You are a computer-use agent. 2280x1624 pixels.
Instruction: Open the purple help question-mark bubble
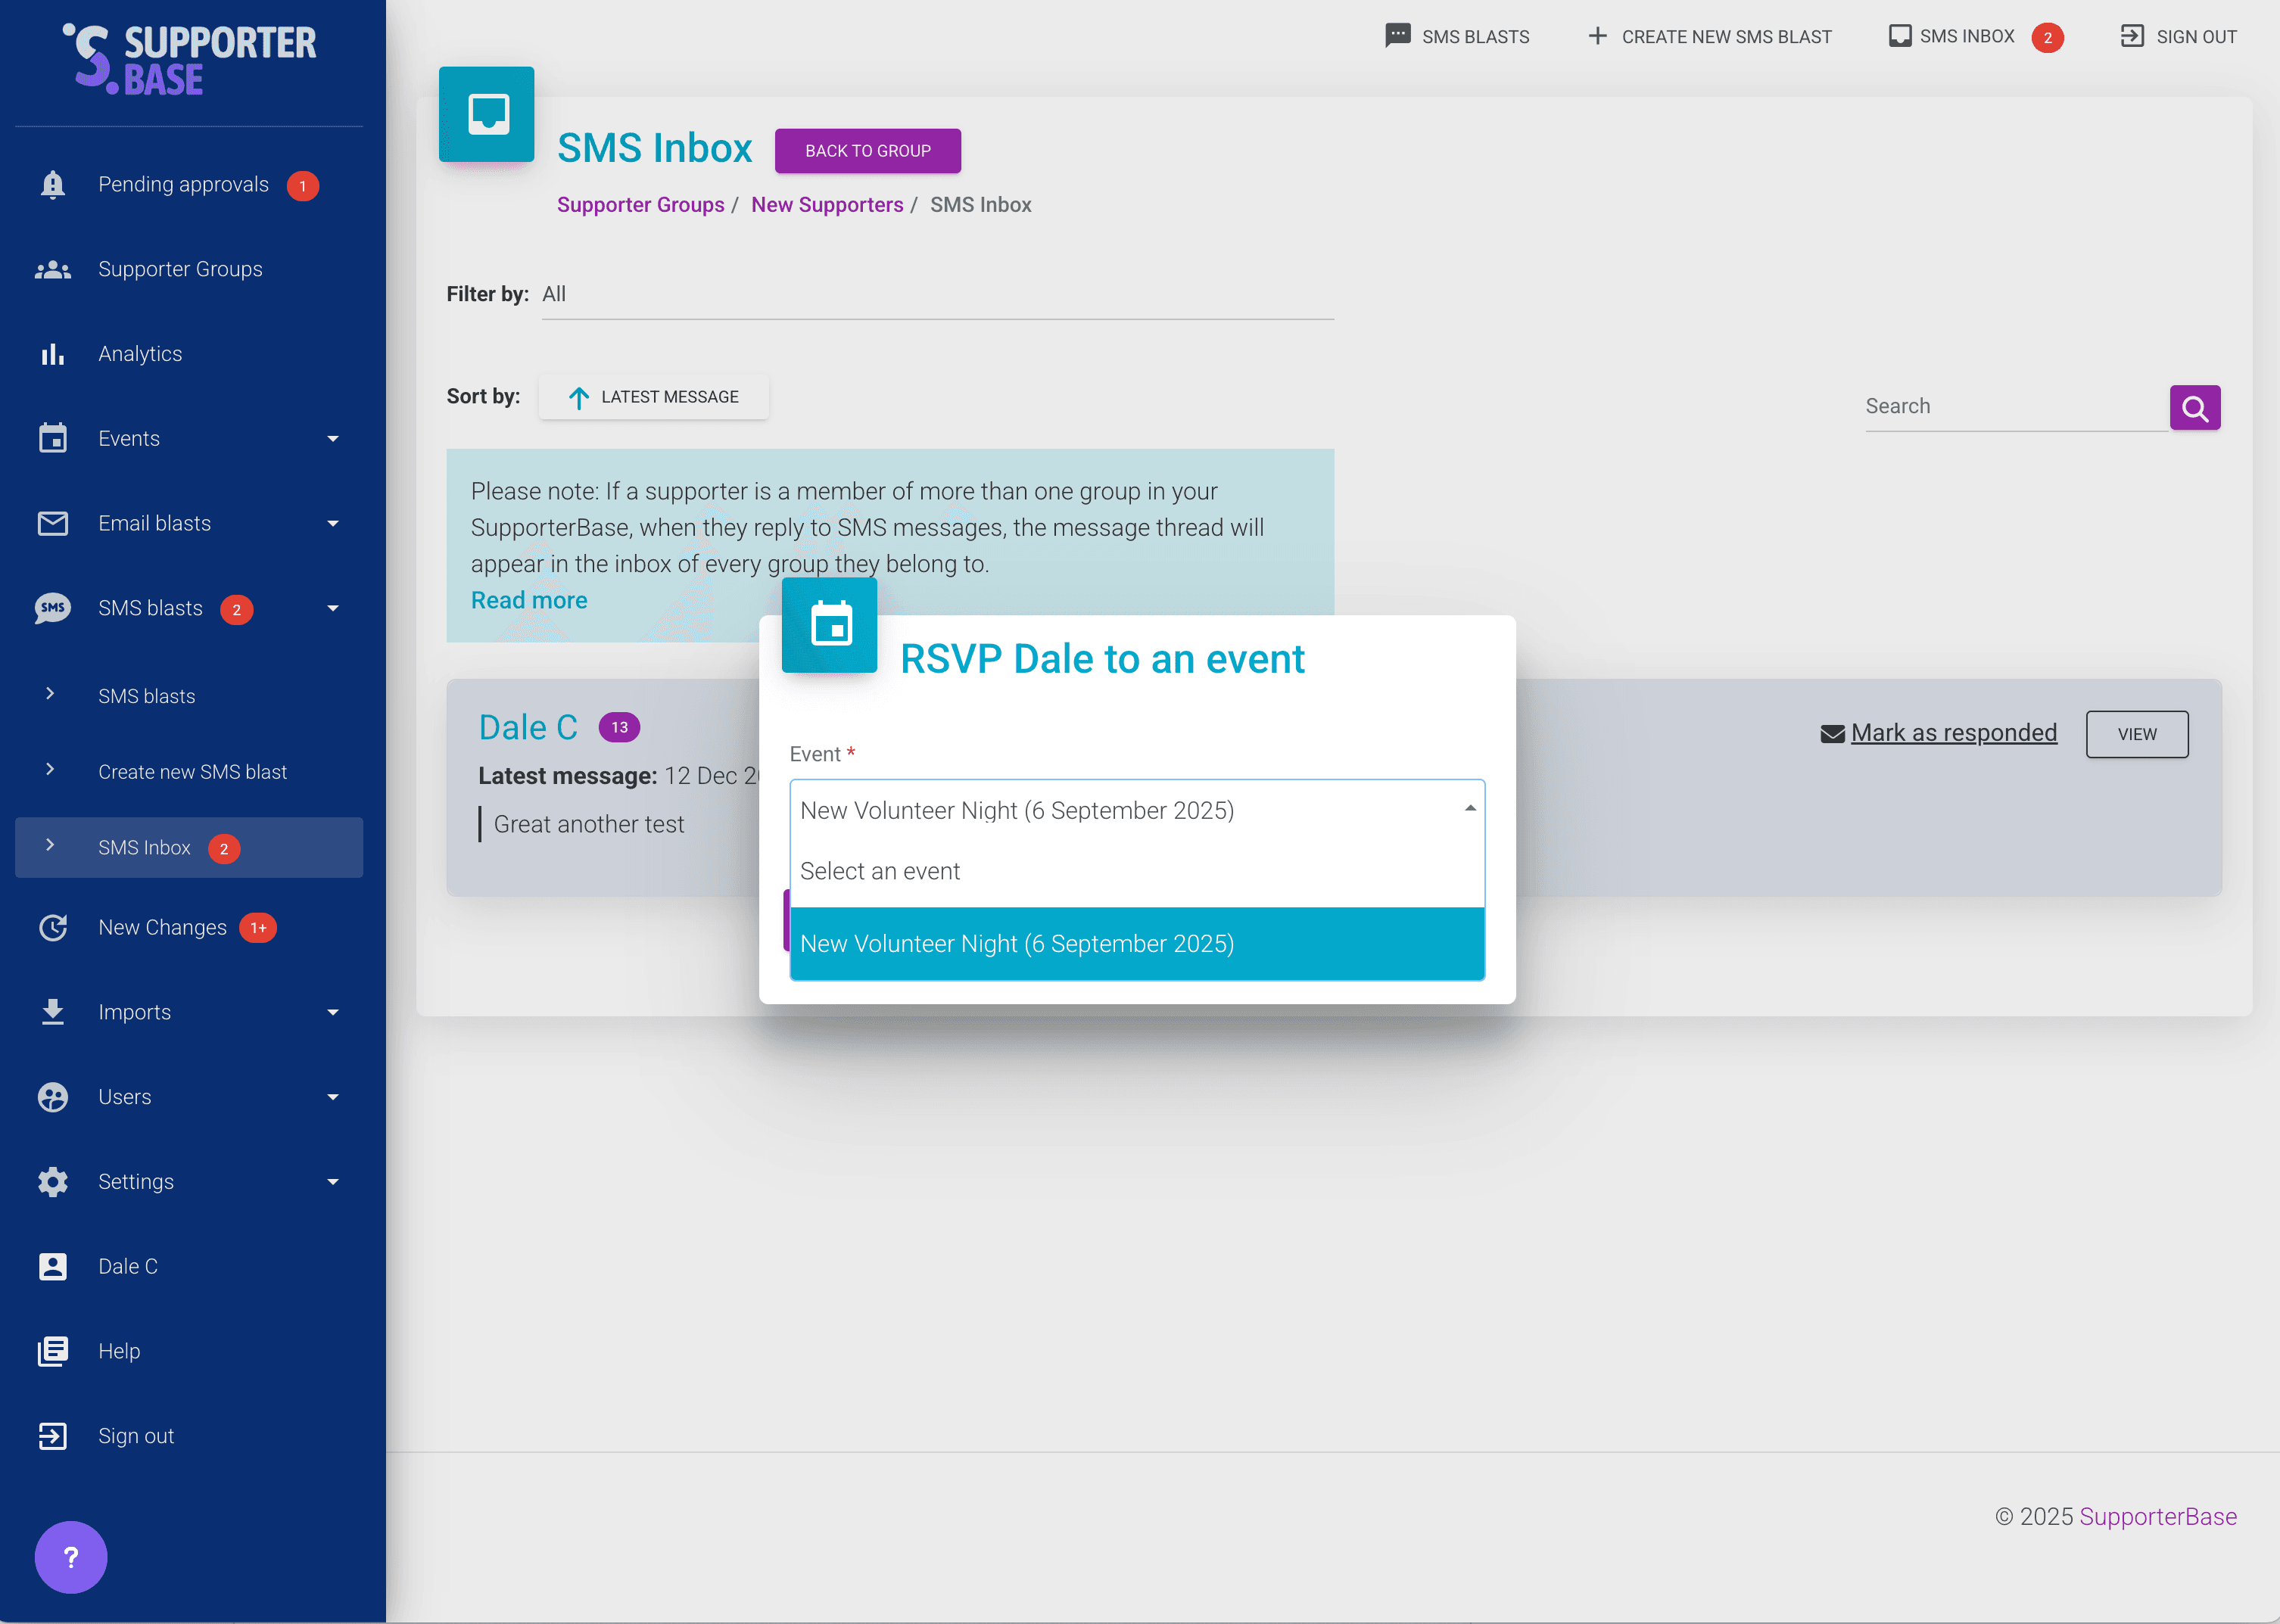(71, 1557)
